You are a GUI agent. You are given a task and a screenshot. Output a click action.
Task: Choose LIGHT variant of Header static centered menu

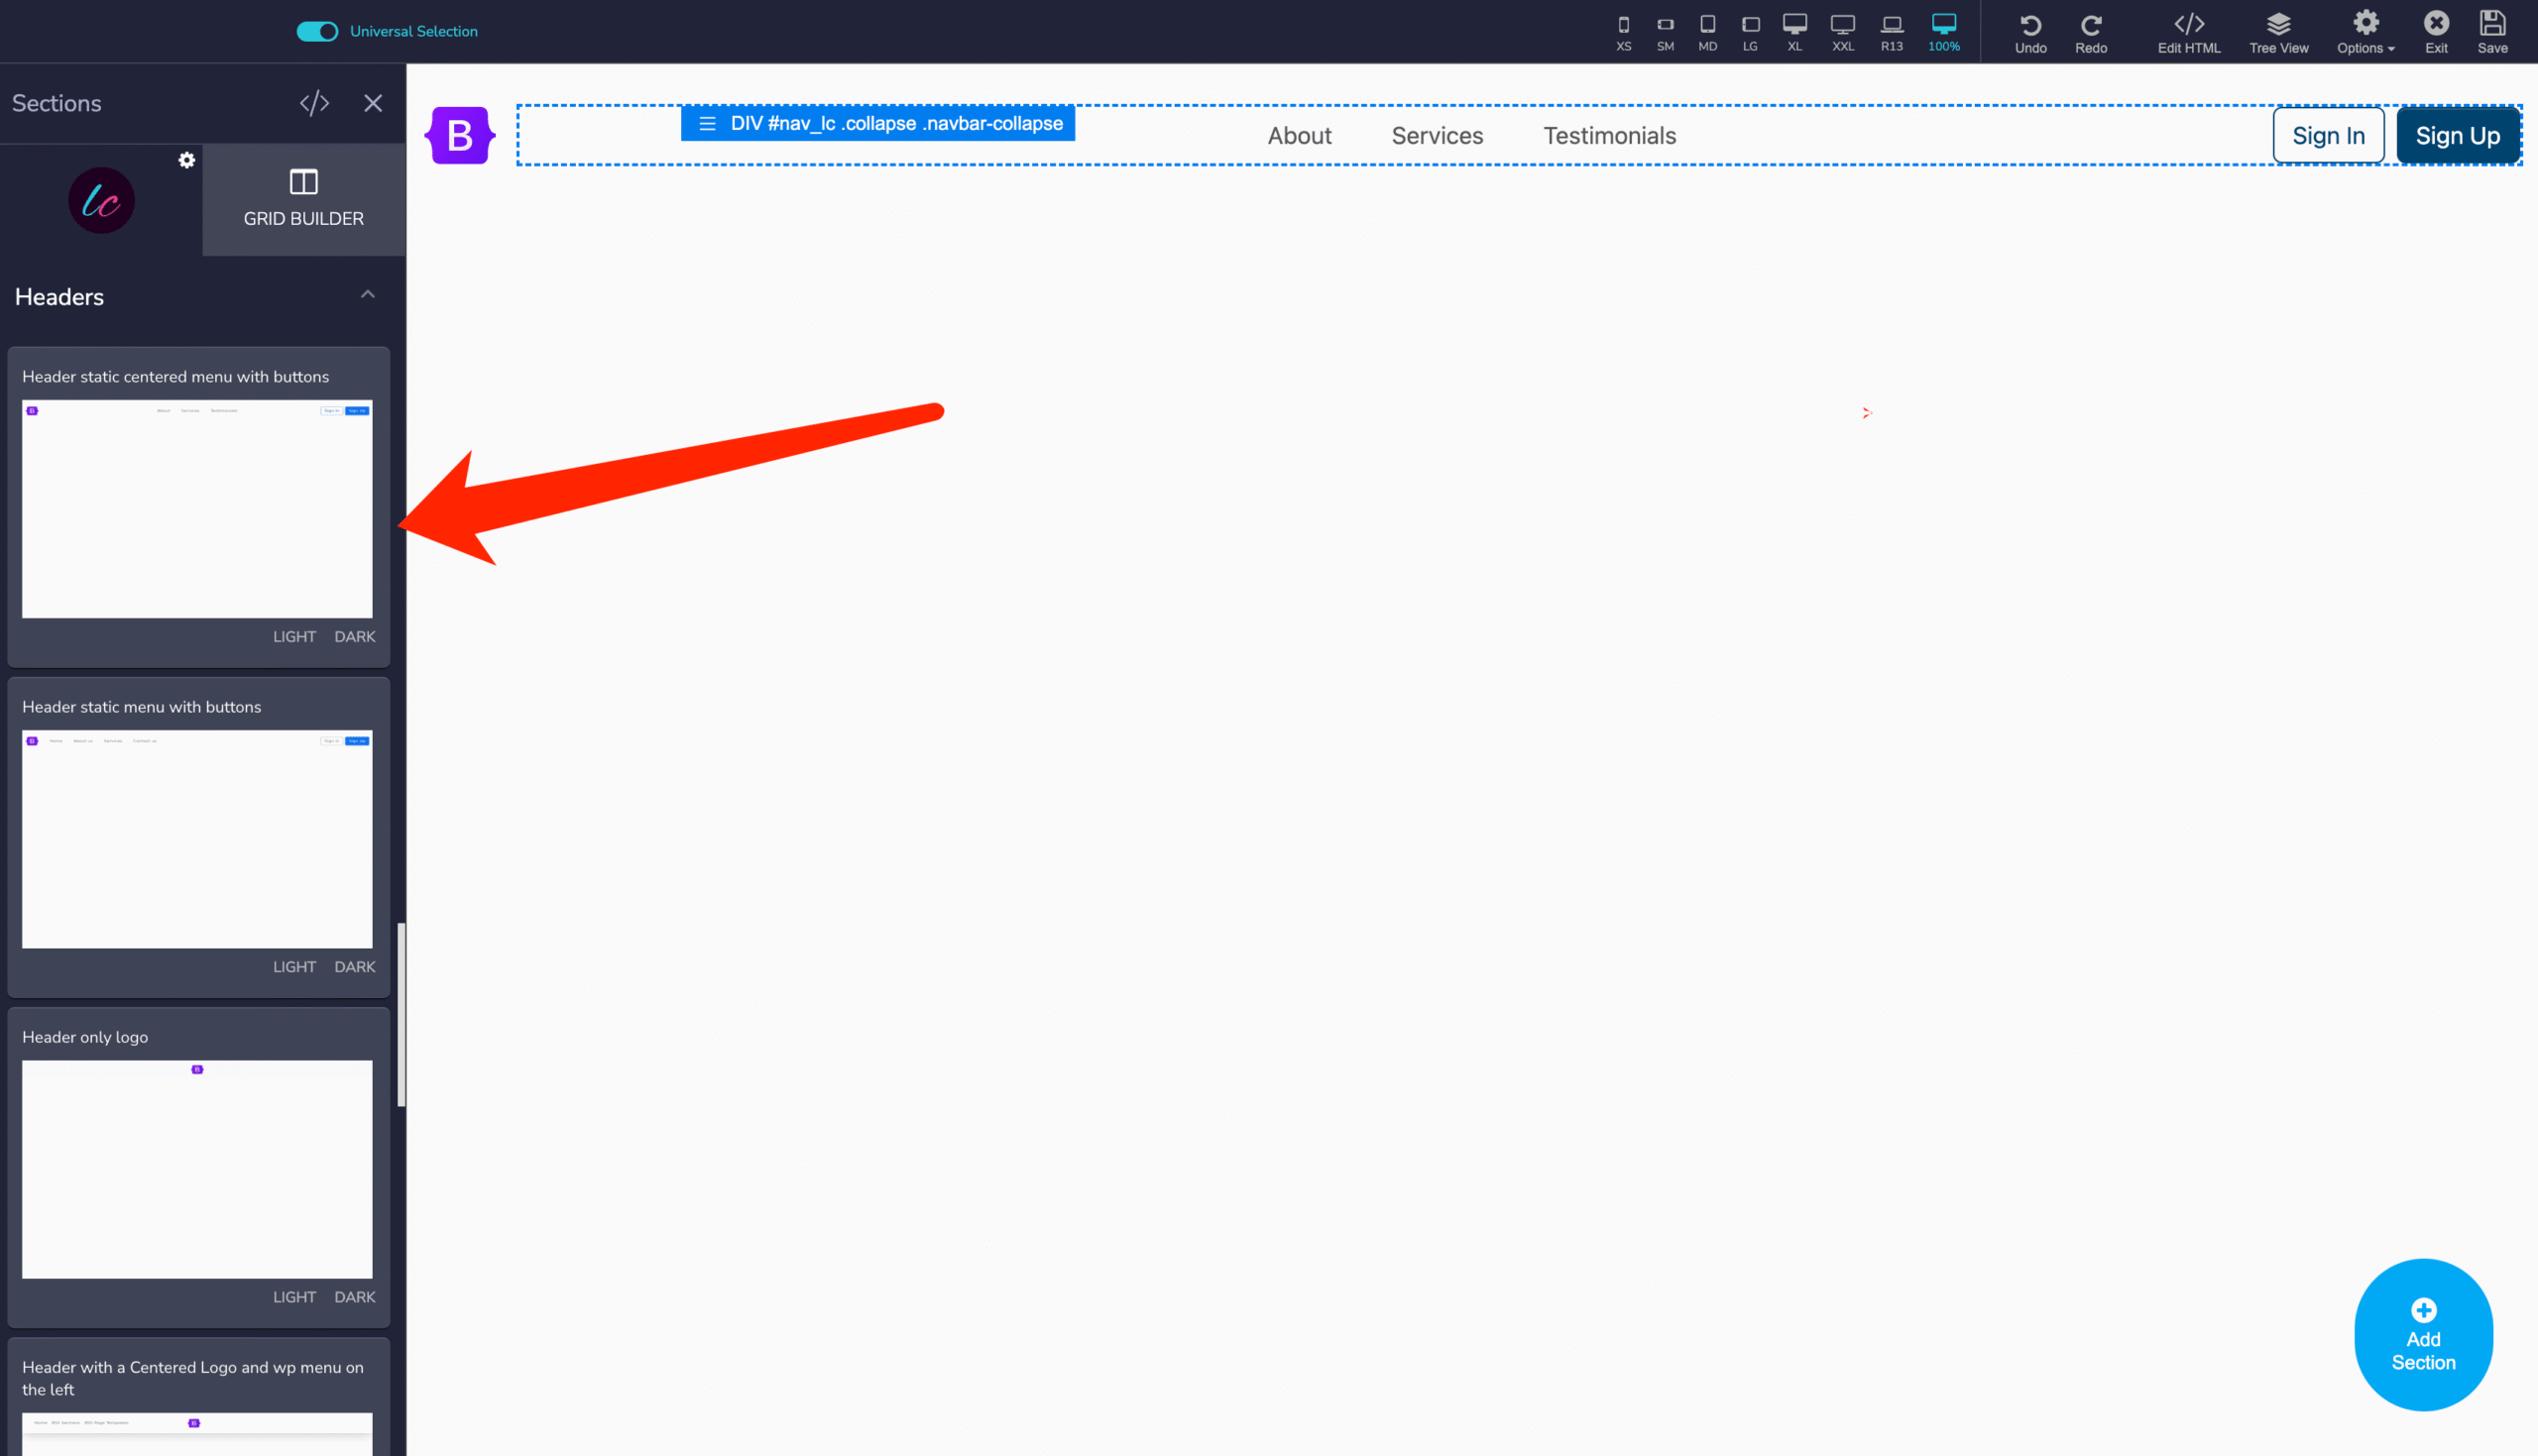(x=294, y=637)
